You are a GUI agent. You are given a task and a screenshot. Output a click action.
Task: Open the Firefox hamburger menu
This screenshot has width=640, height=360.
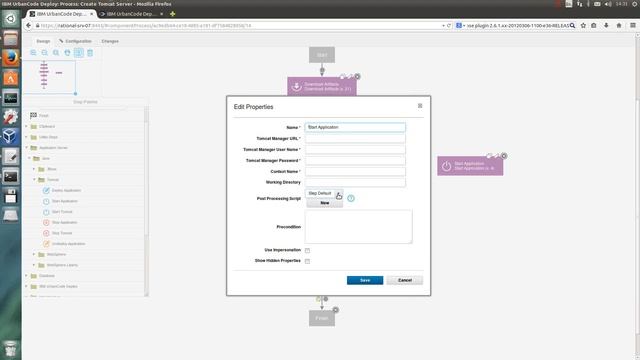633,25
